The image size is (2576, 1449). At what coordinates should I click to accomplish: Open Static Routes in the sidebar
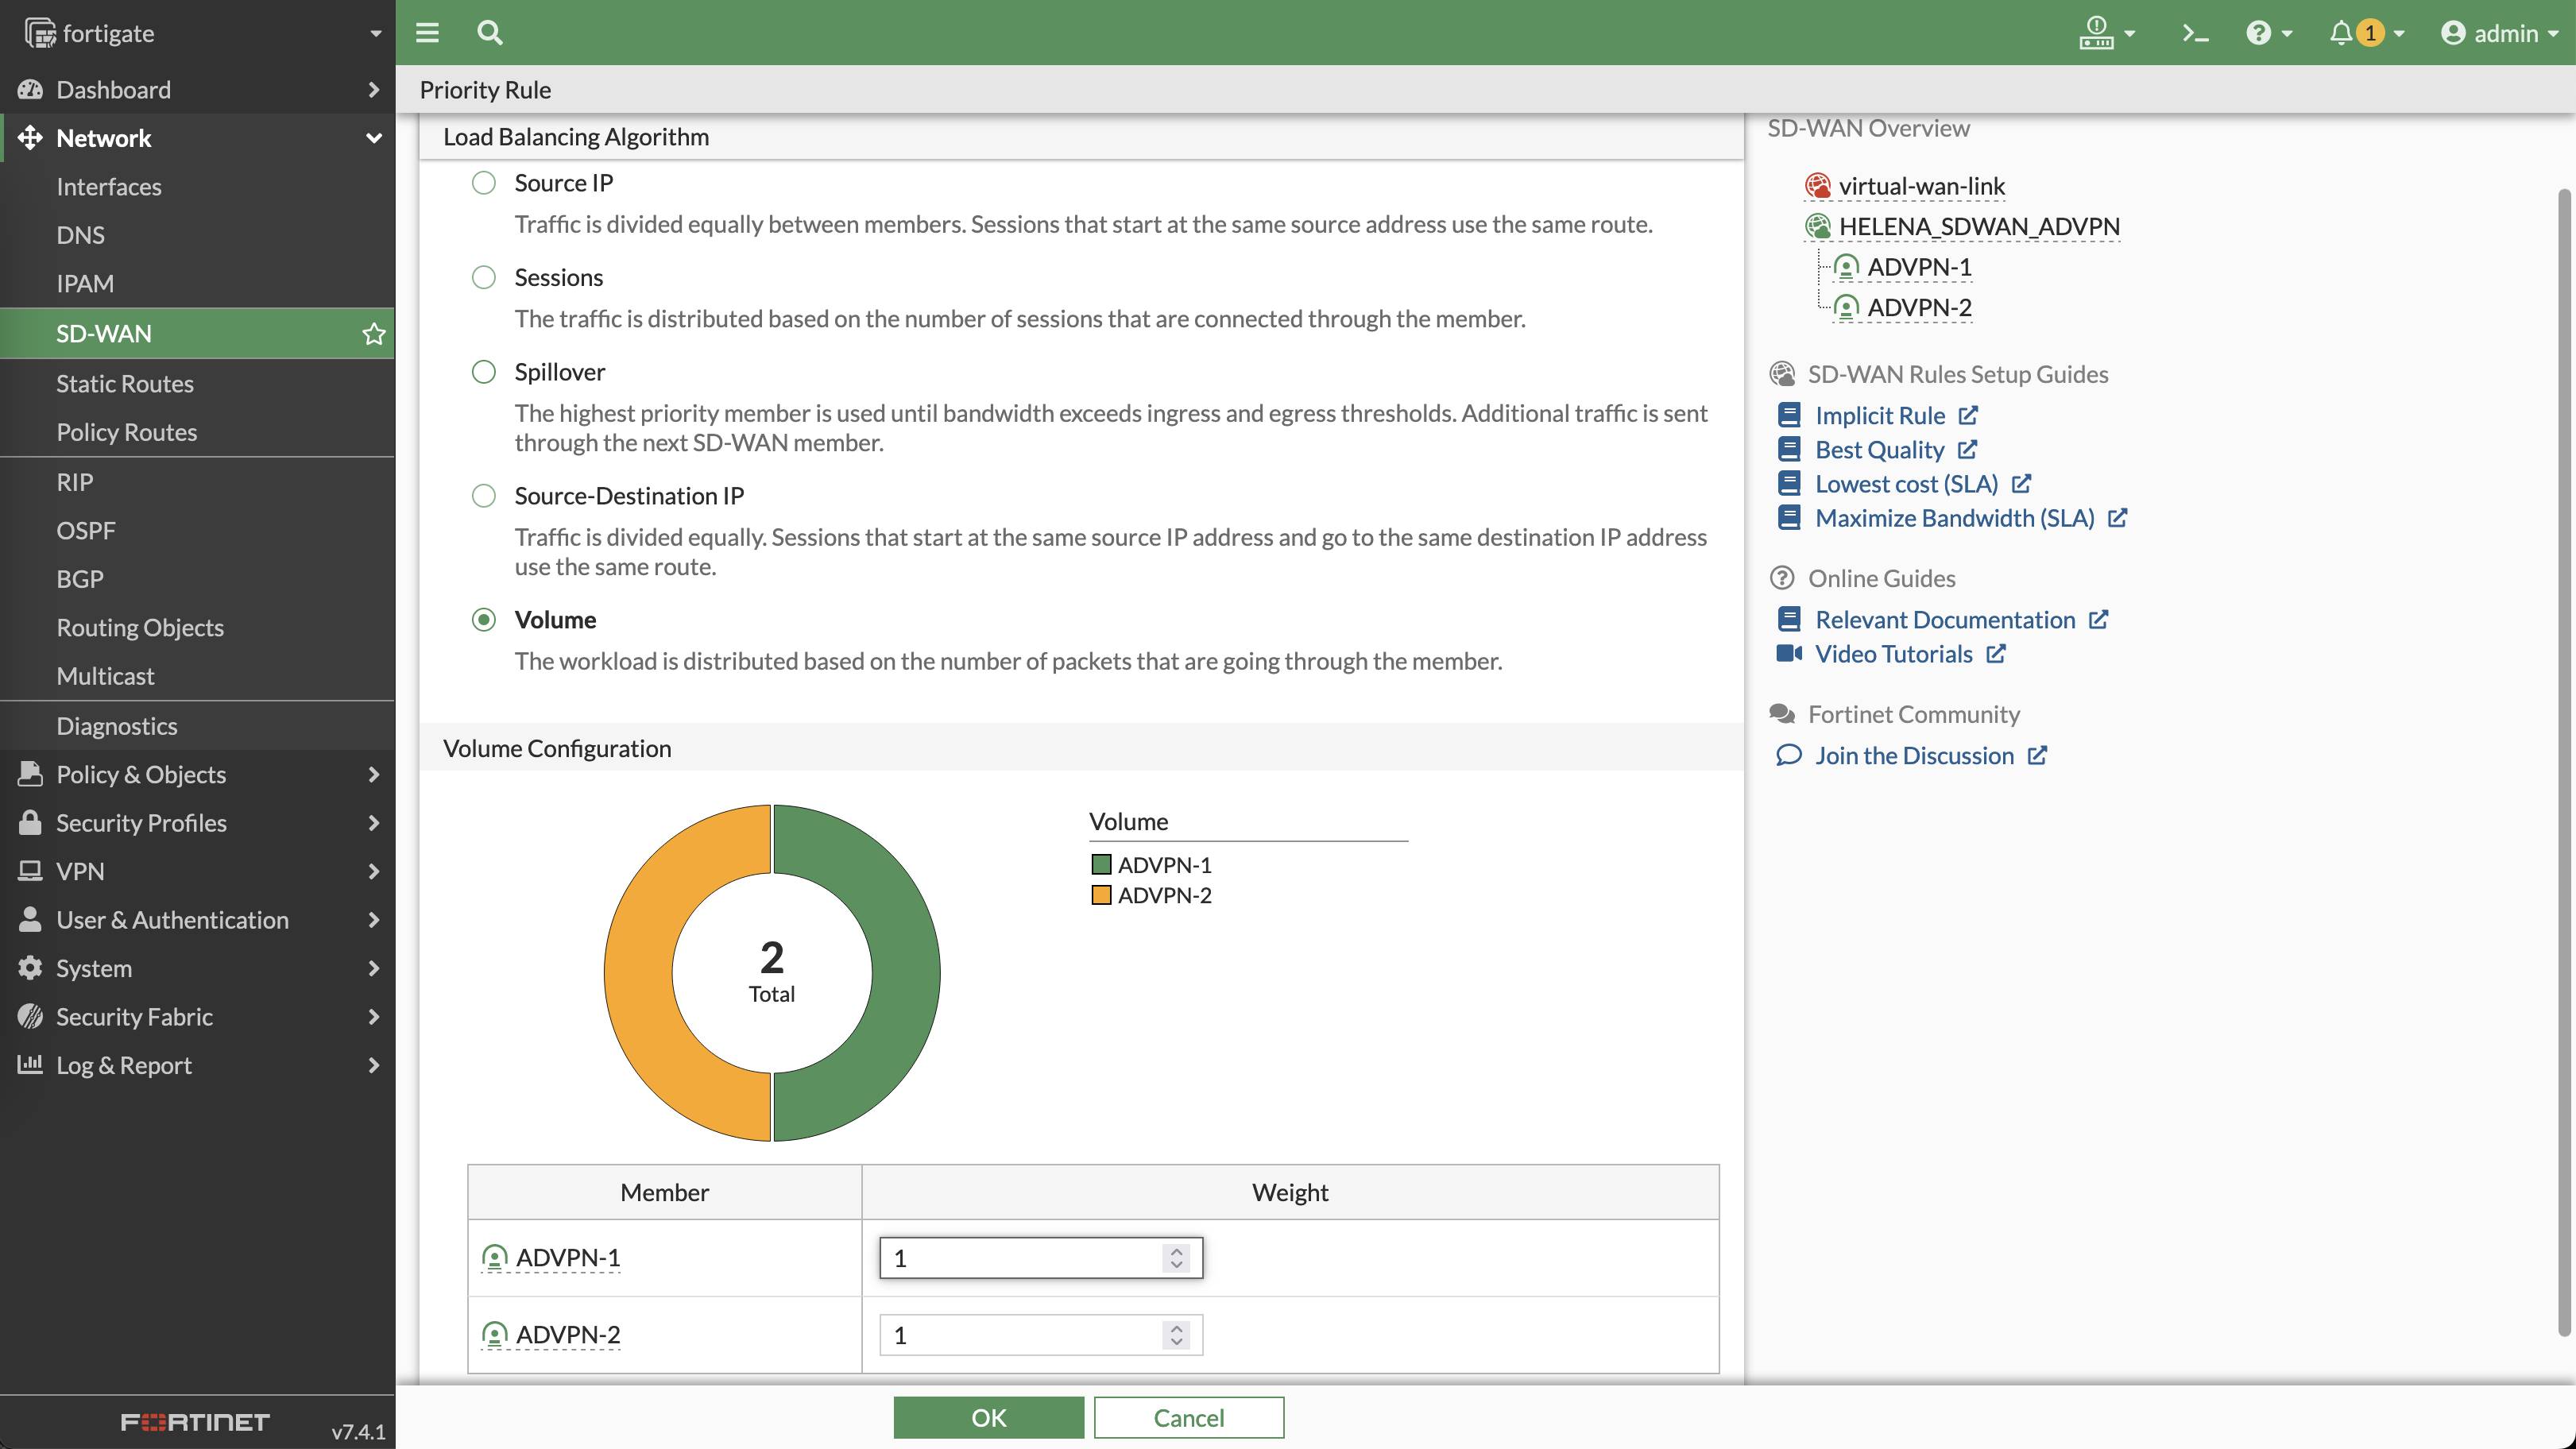(x=125, y=384)
